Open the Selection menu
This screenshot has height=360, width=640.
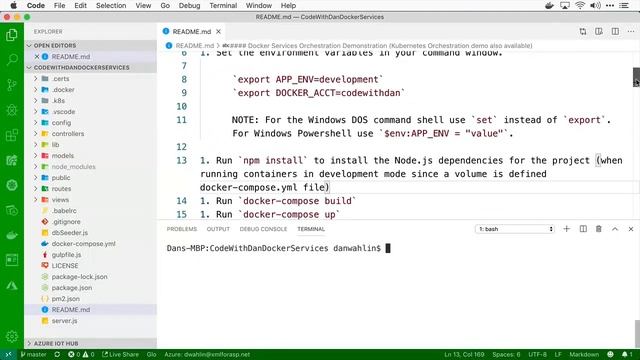pyautogui.click(x=111, y=5)
